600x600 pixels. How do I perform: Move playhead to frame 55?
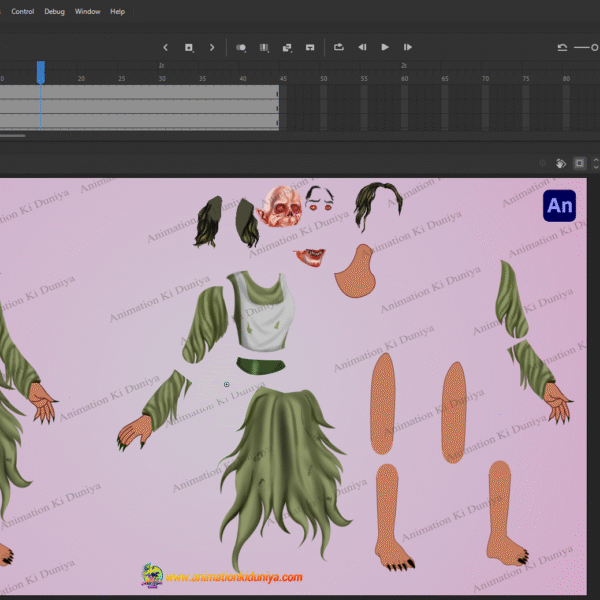tap(364, 78)
